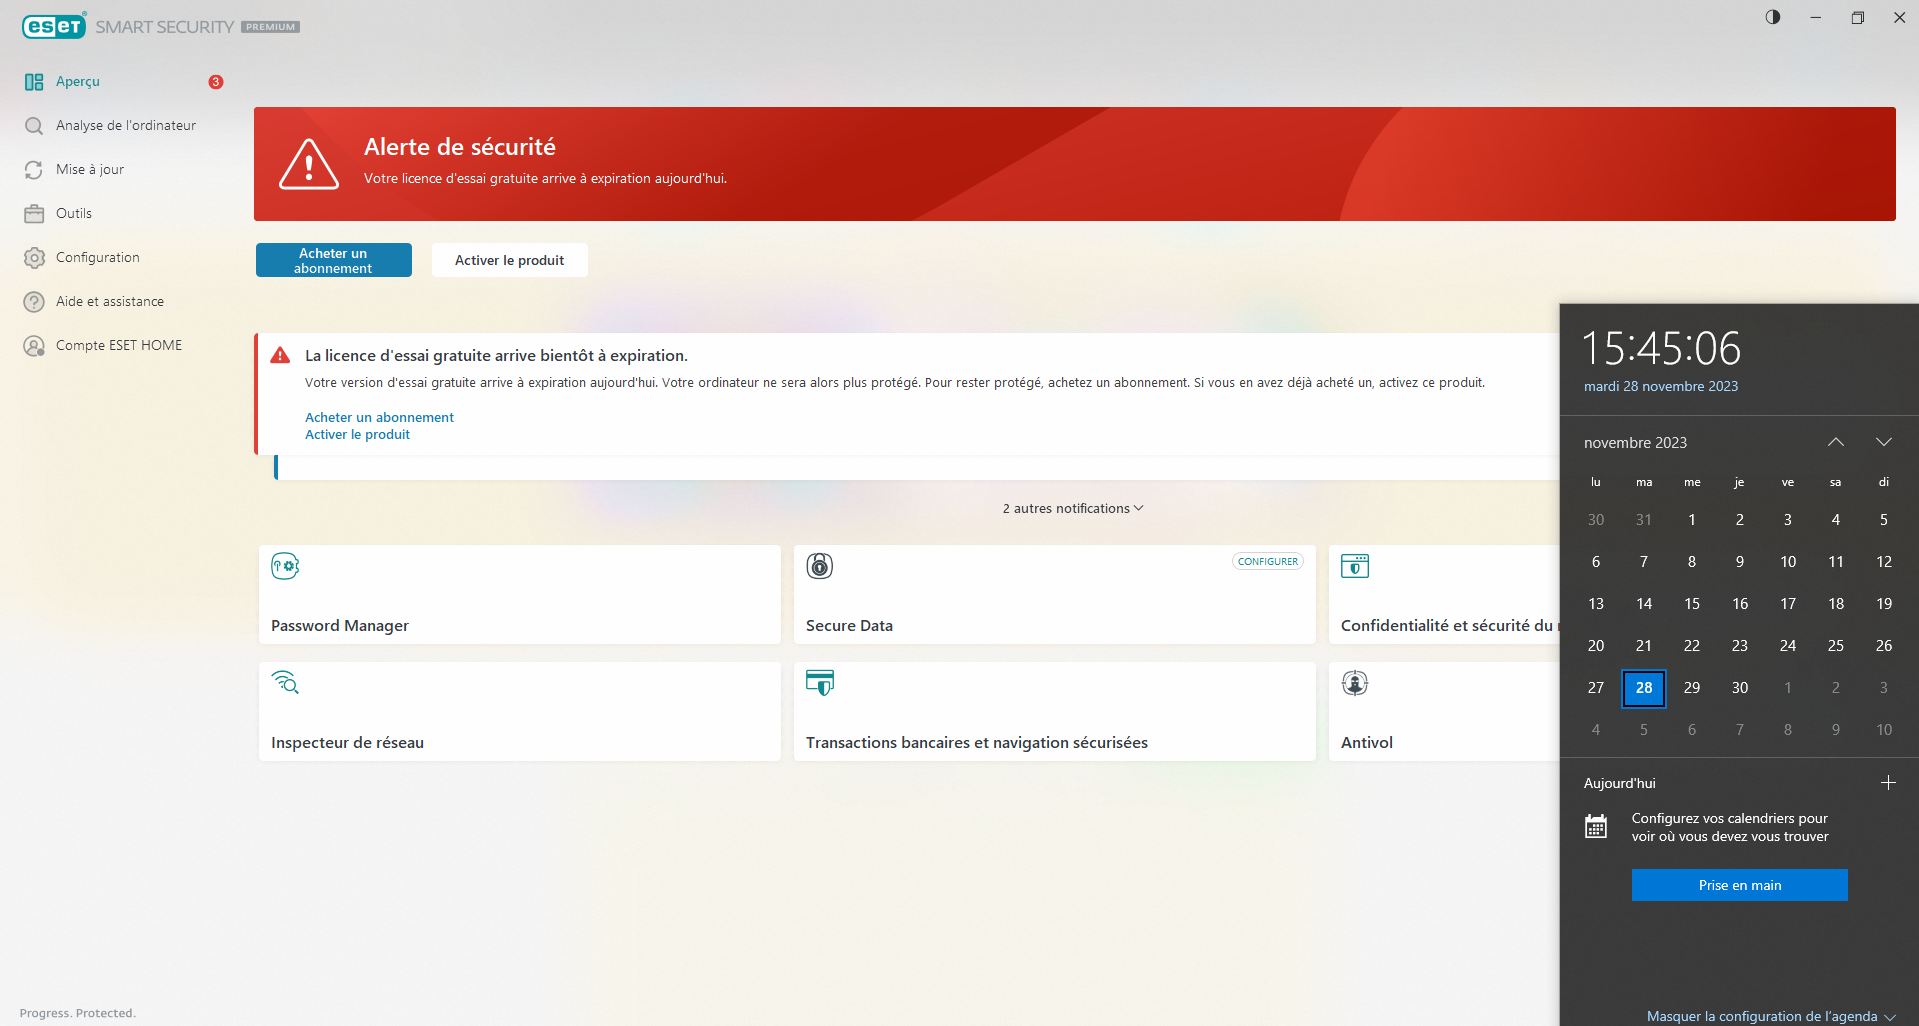Viewport: 1919px width, 1026px height.
Task: Add an event with the plus icon
Action: tap(1888, 783)
